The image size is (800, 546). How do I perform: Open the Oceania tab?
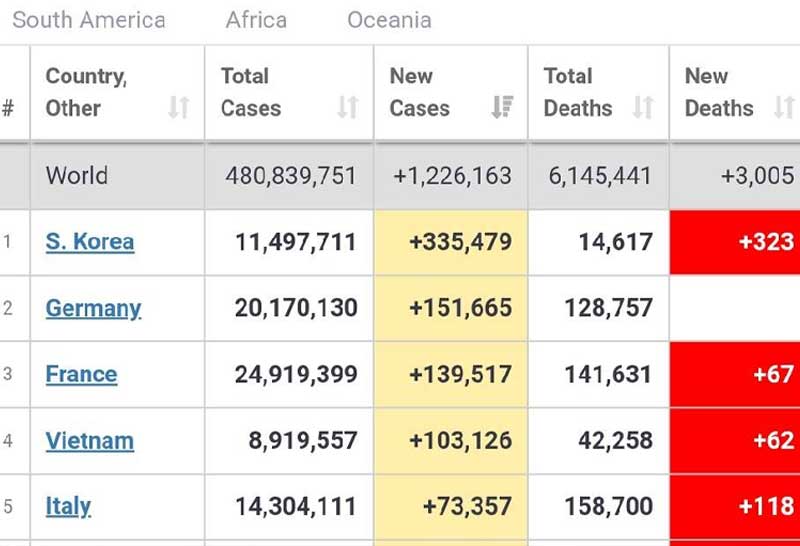click(389, 20)
